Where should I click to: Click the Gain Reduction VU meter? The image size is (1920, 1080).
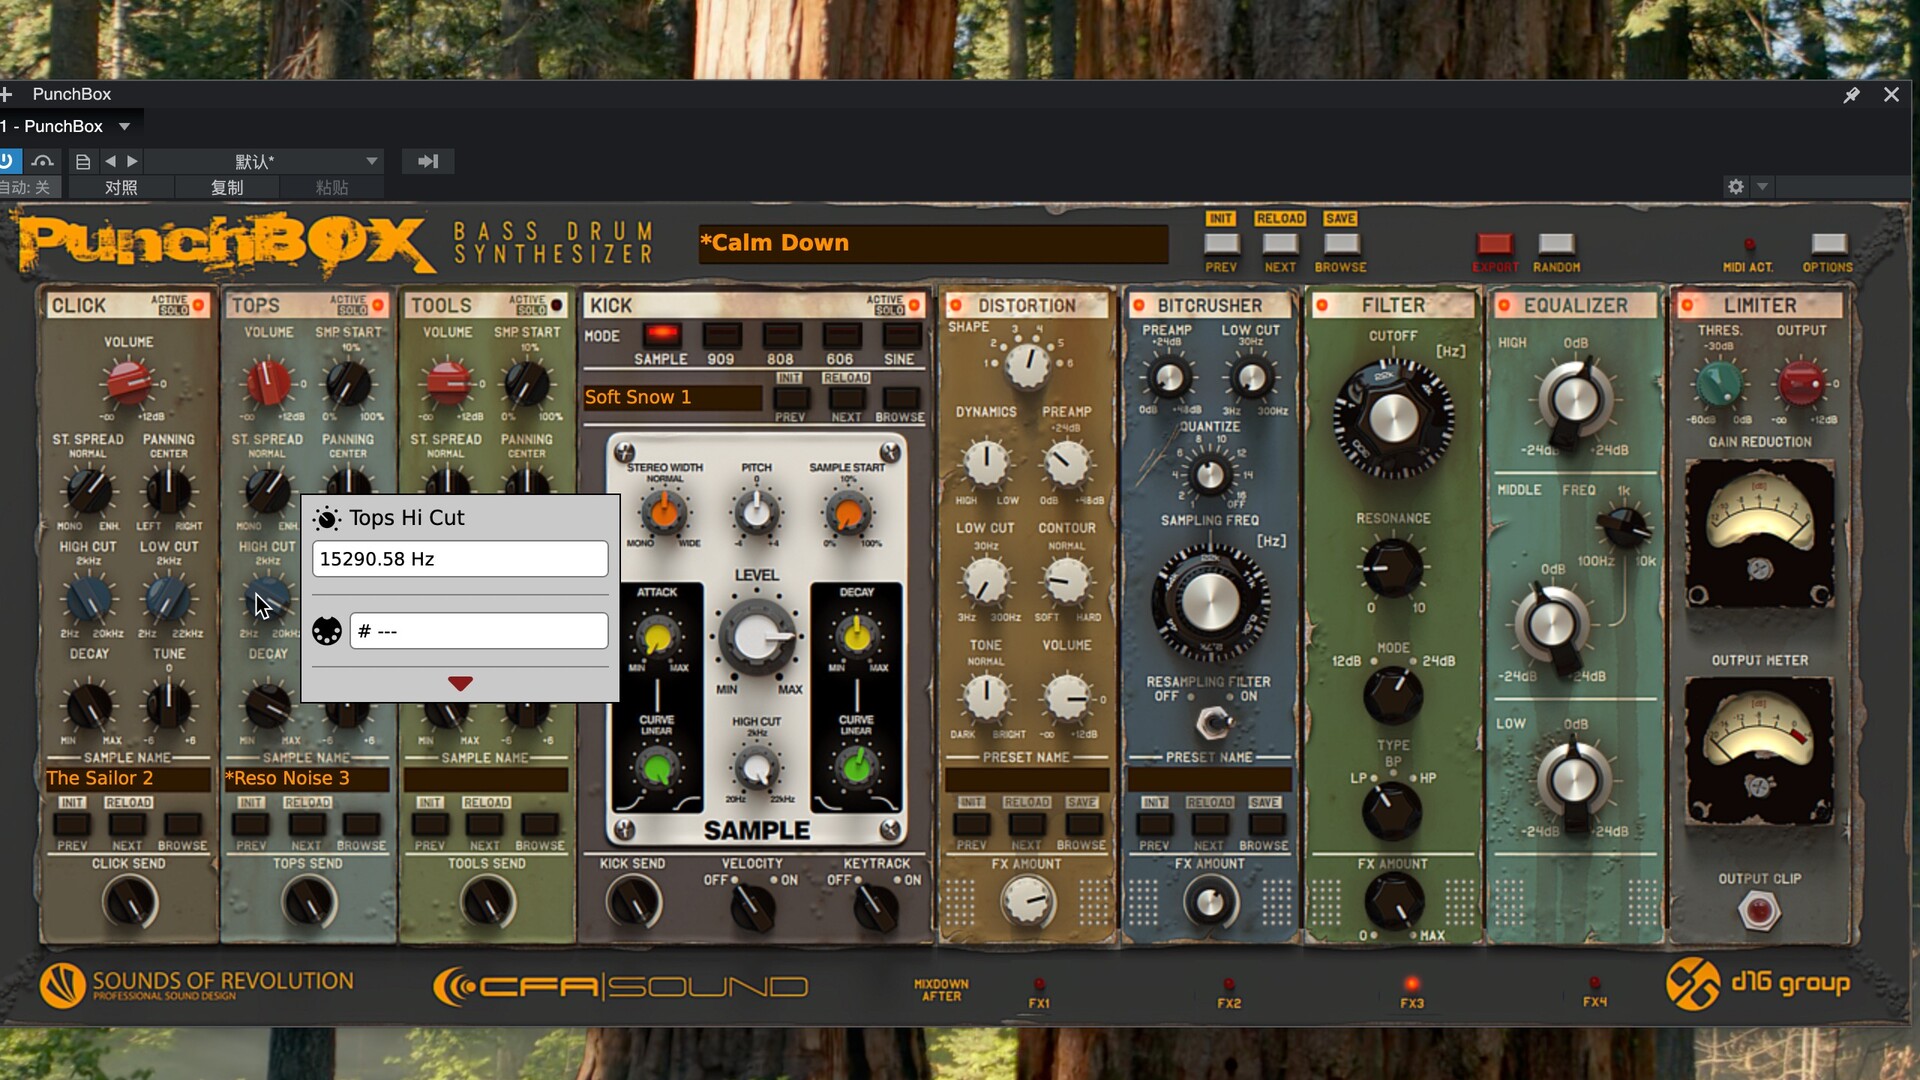pyautogui.click(x=1759, y=533)
